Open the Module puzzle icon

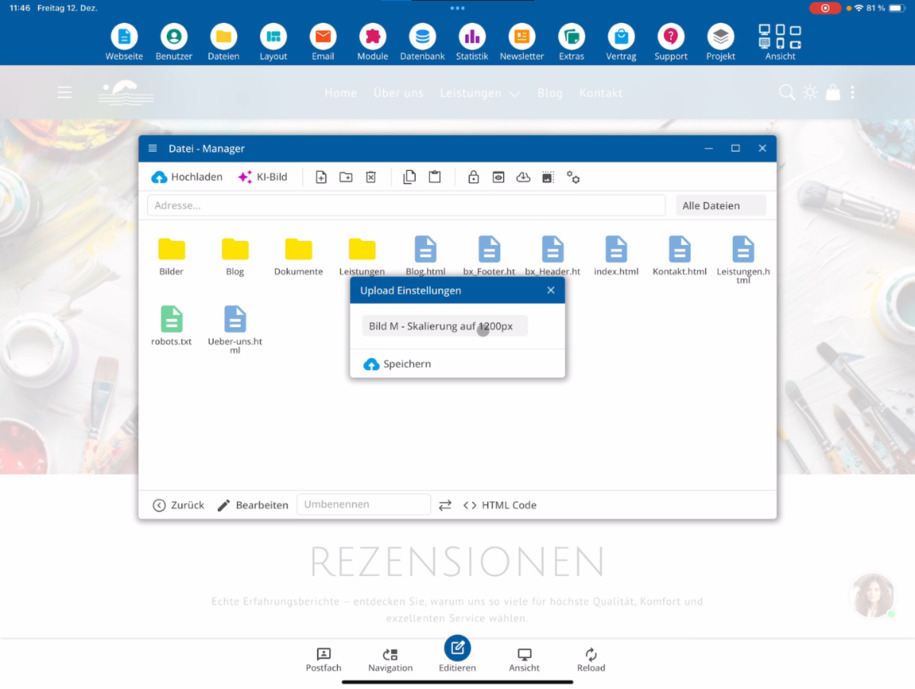point(372,42)
